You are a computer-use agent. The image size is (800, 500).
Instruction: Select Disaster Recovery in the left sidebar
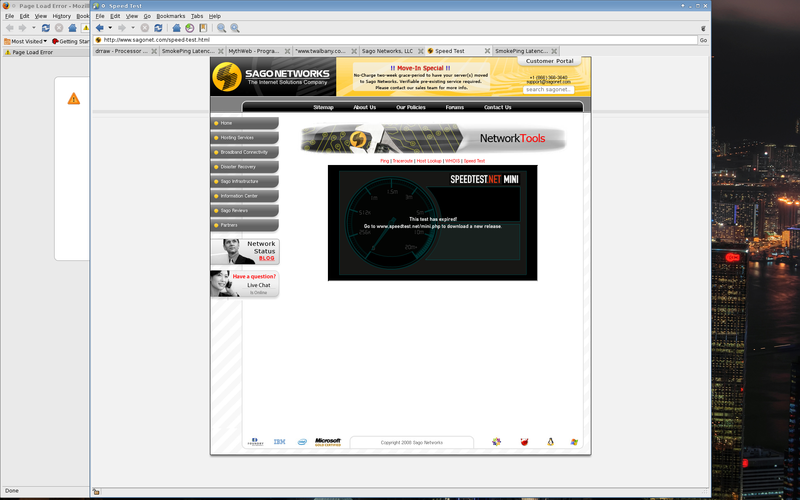coord(244,167)
